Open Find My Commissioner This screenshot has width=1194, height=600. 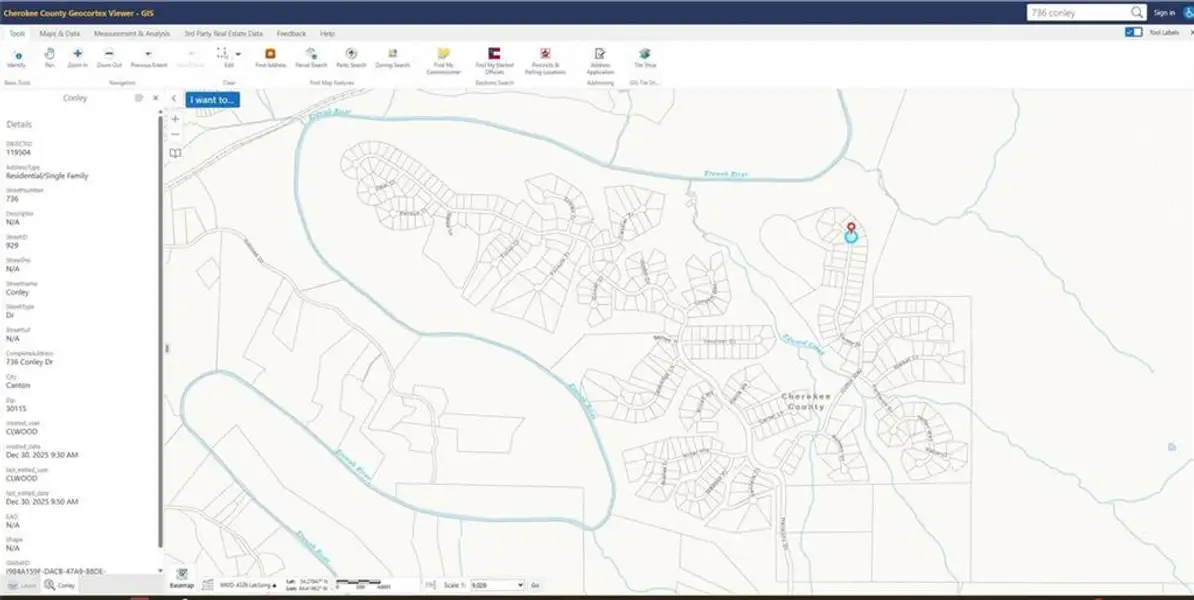tap(443, 61)
